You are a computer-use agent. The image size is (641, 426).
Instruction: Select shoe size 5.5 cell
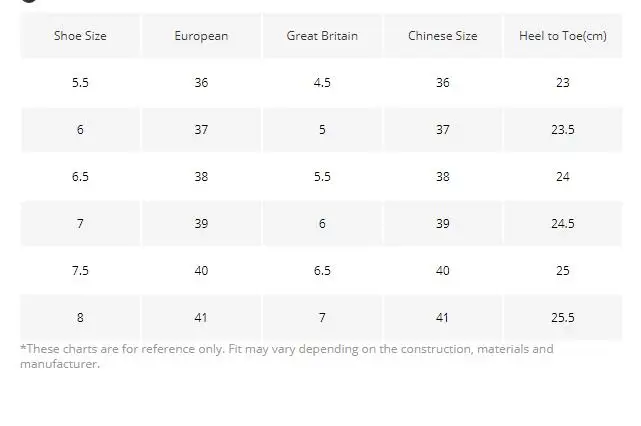(80, 83)
